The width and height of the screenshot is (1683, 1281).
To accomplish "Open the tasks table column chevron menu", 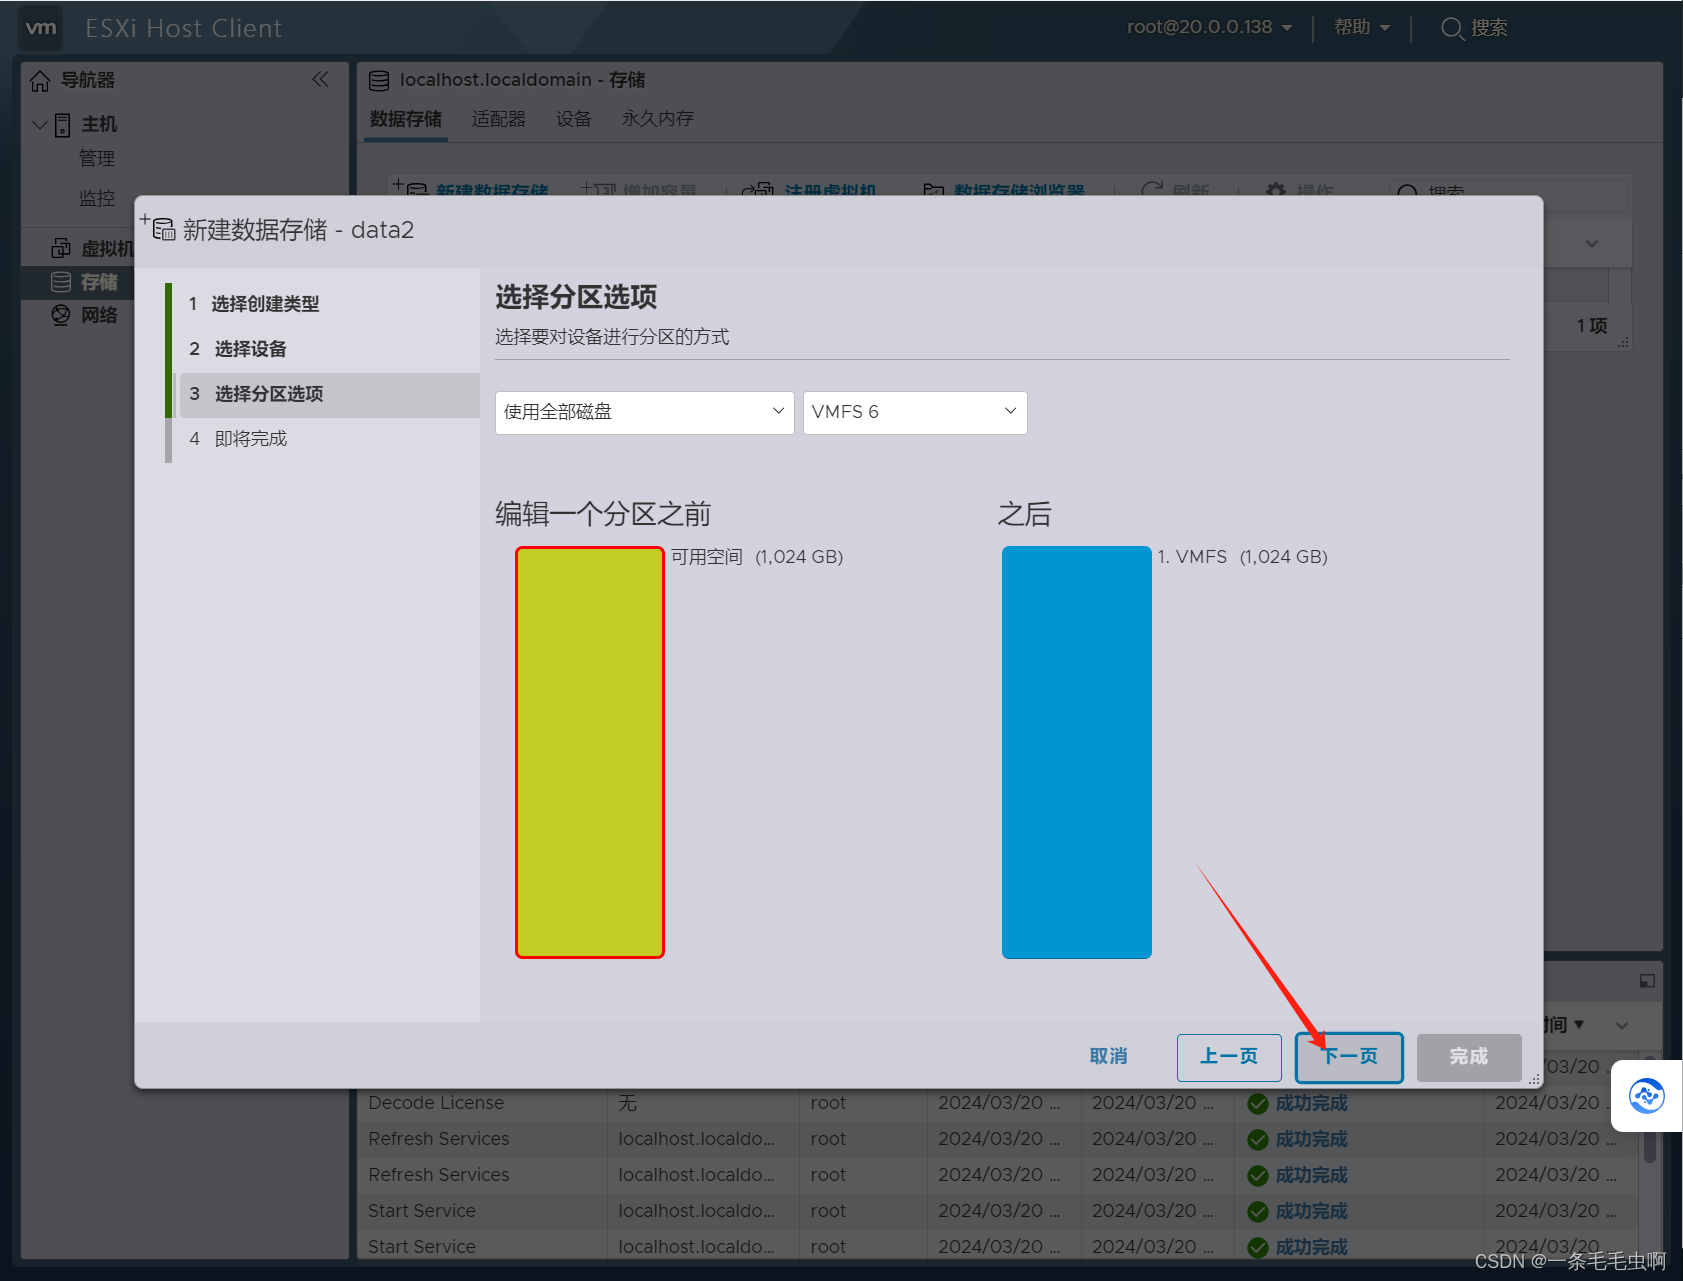I will click(x=1622, y=1025).
